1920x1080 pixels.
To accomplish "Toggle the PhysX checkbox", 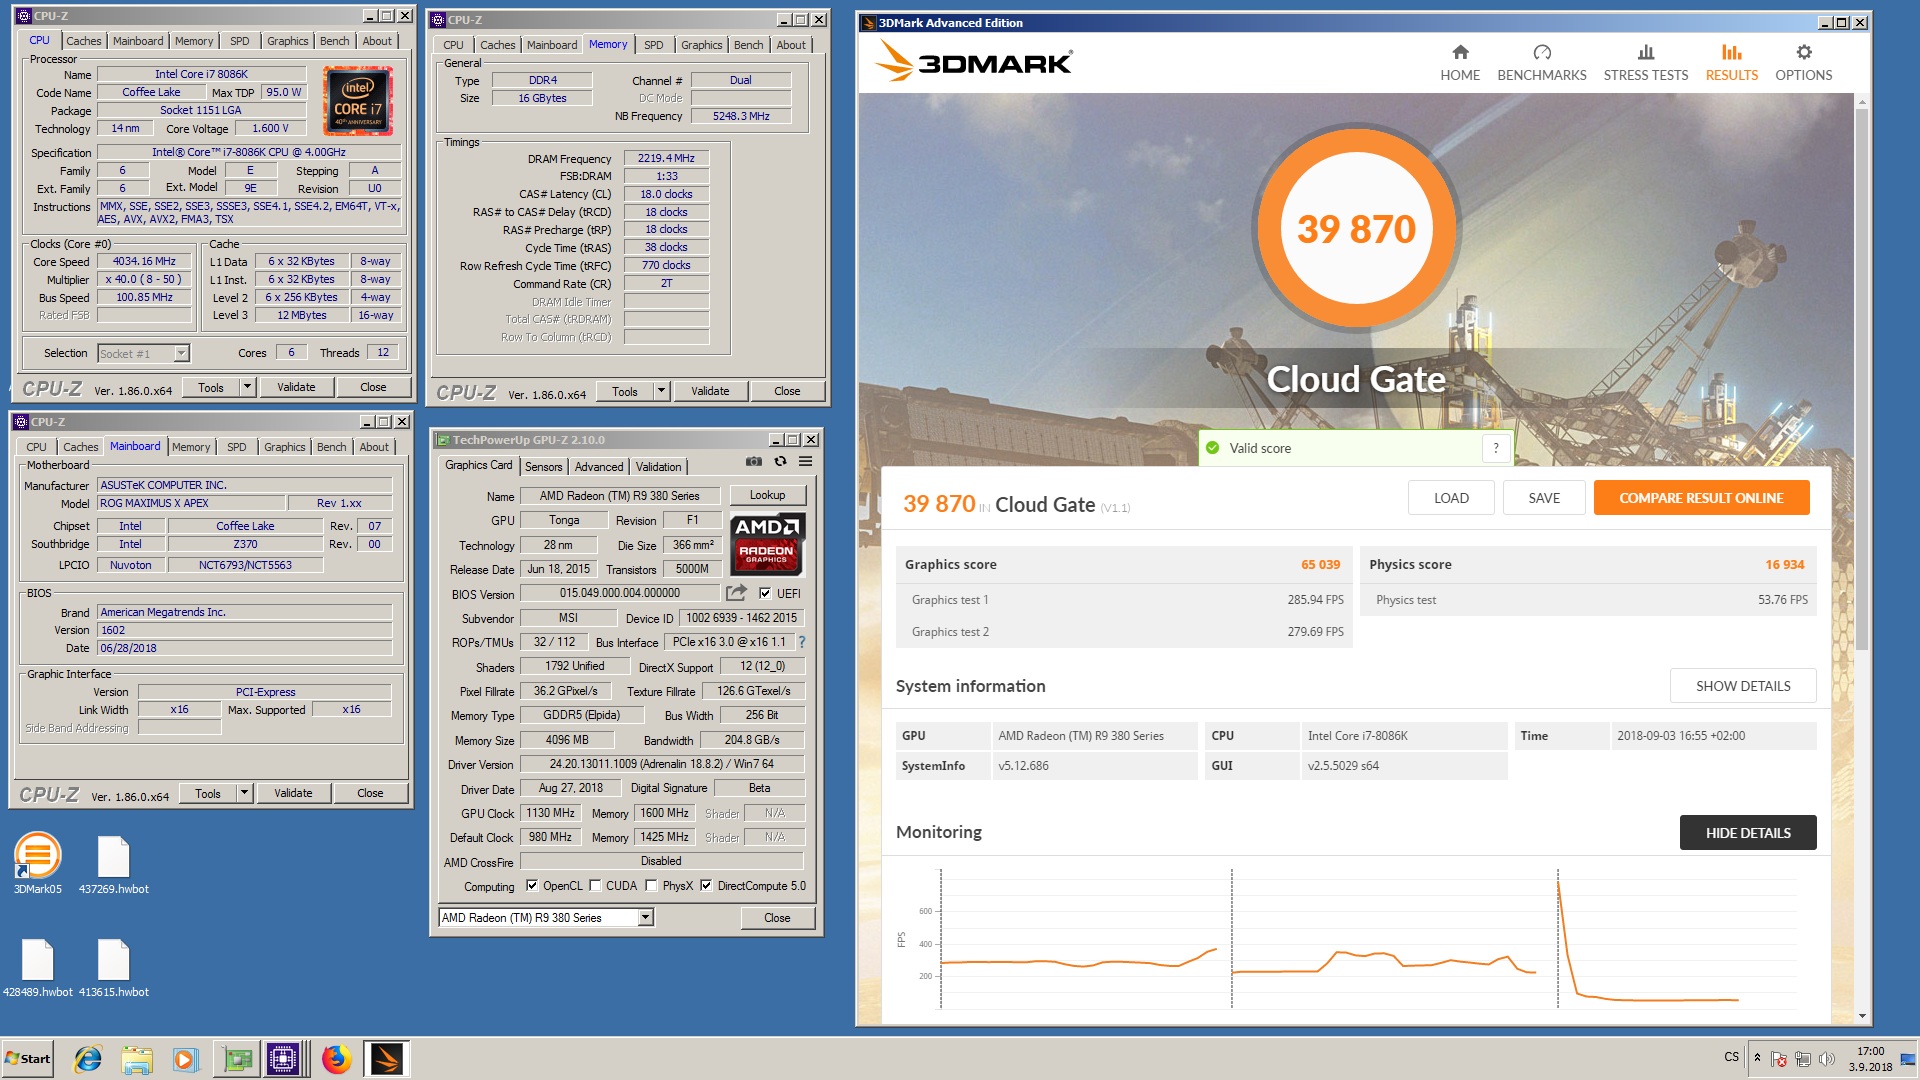I will [x=651, y=885].
